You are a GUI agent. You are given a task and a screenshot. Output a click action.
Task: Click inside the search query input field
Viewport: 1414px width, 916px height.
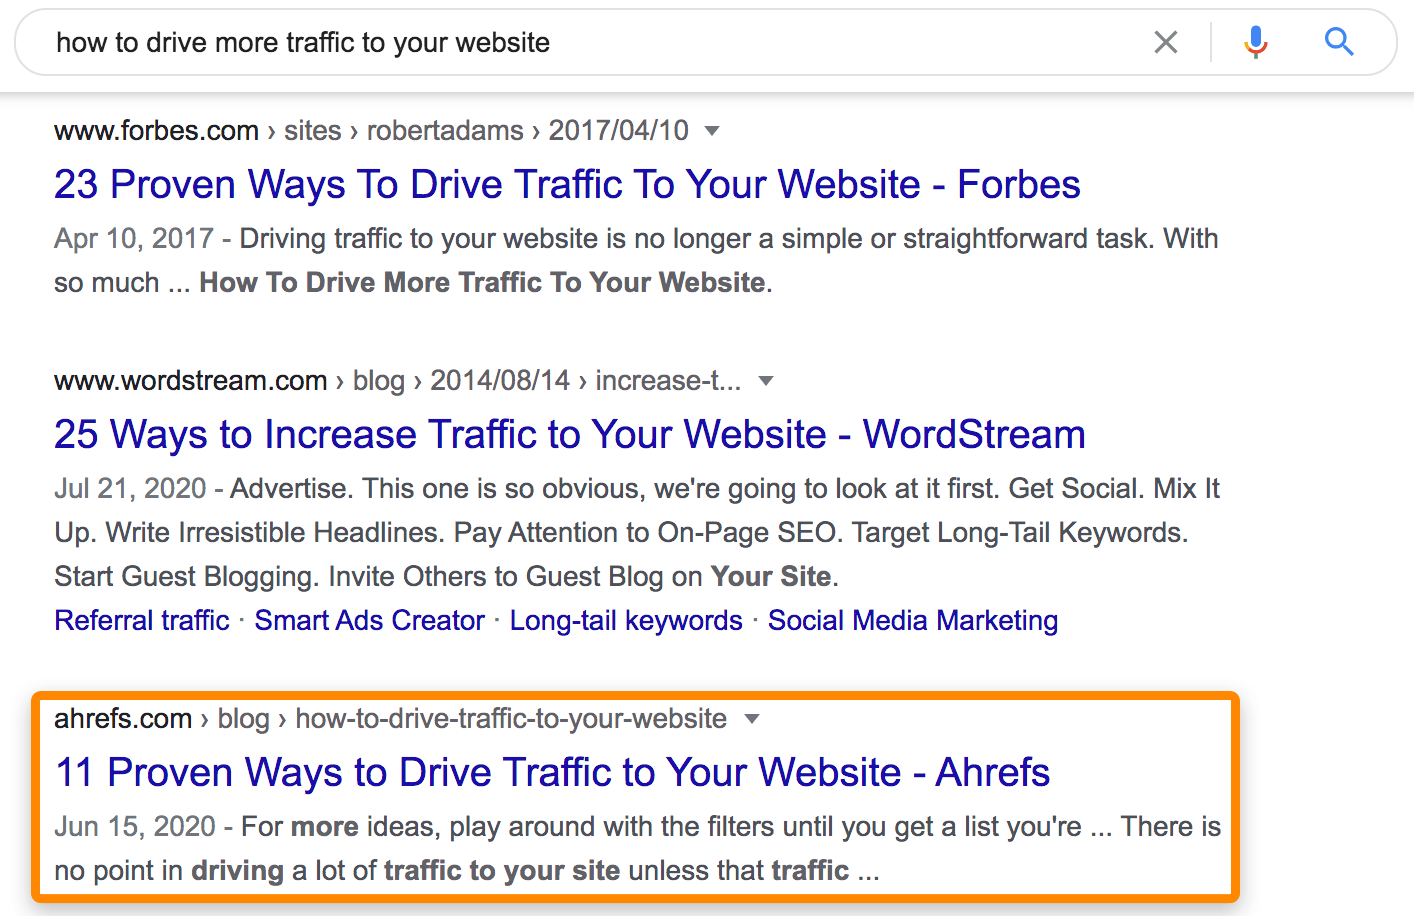pyautogui.click(x=400, y=42)
